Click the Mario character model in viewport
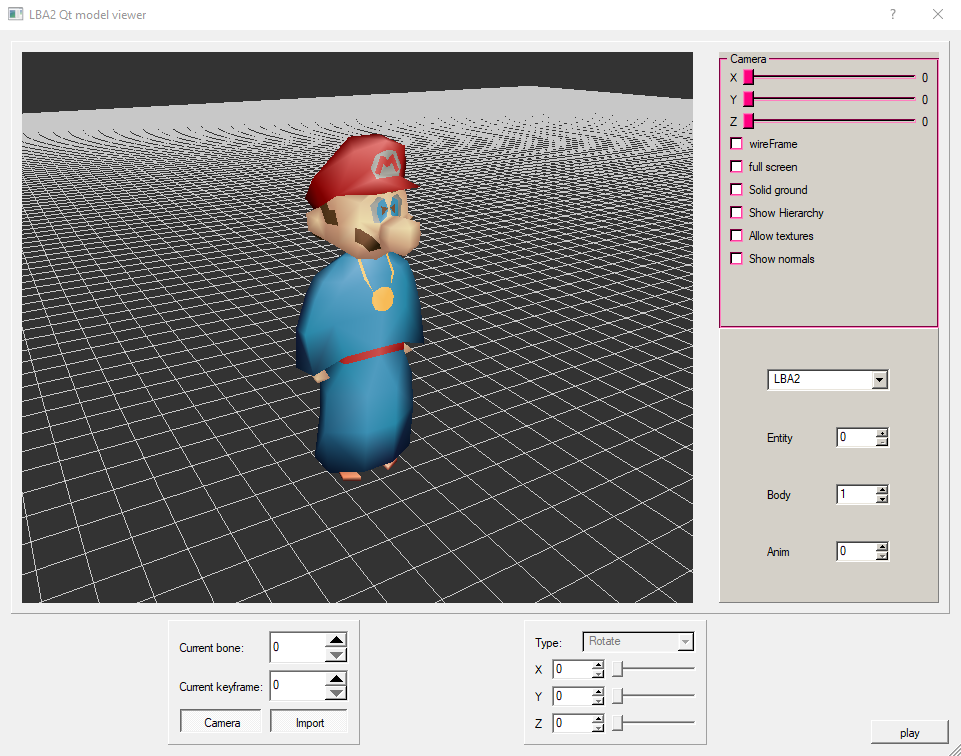This screenshot has height=756, width=961. pos(362,306)
